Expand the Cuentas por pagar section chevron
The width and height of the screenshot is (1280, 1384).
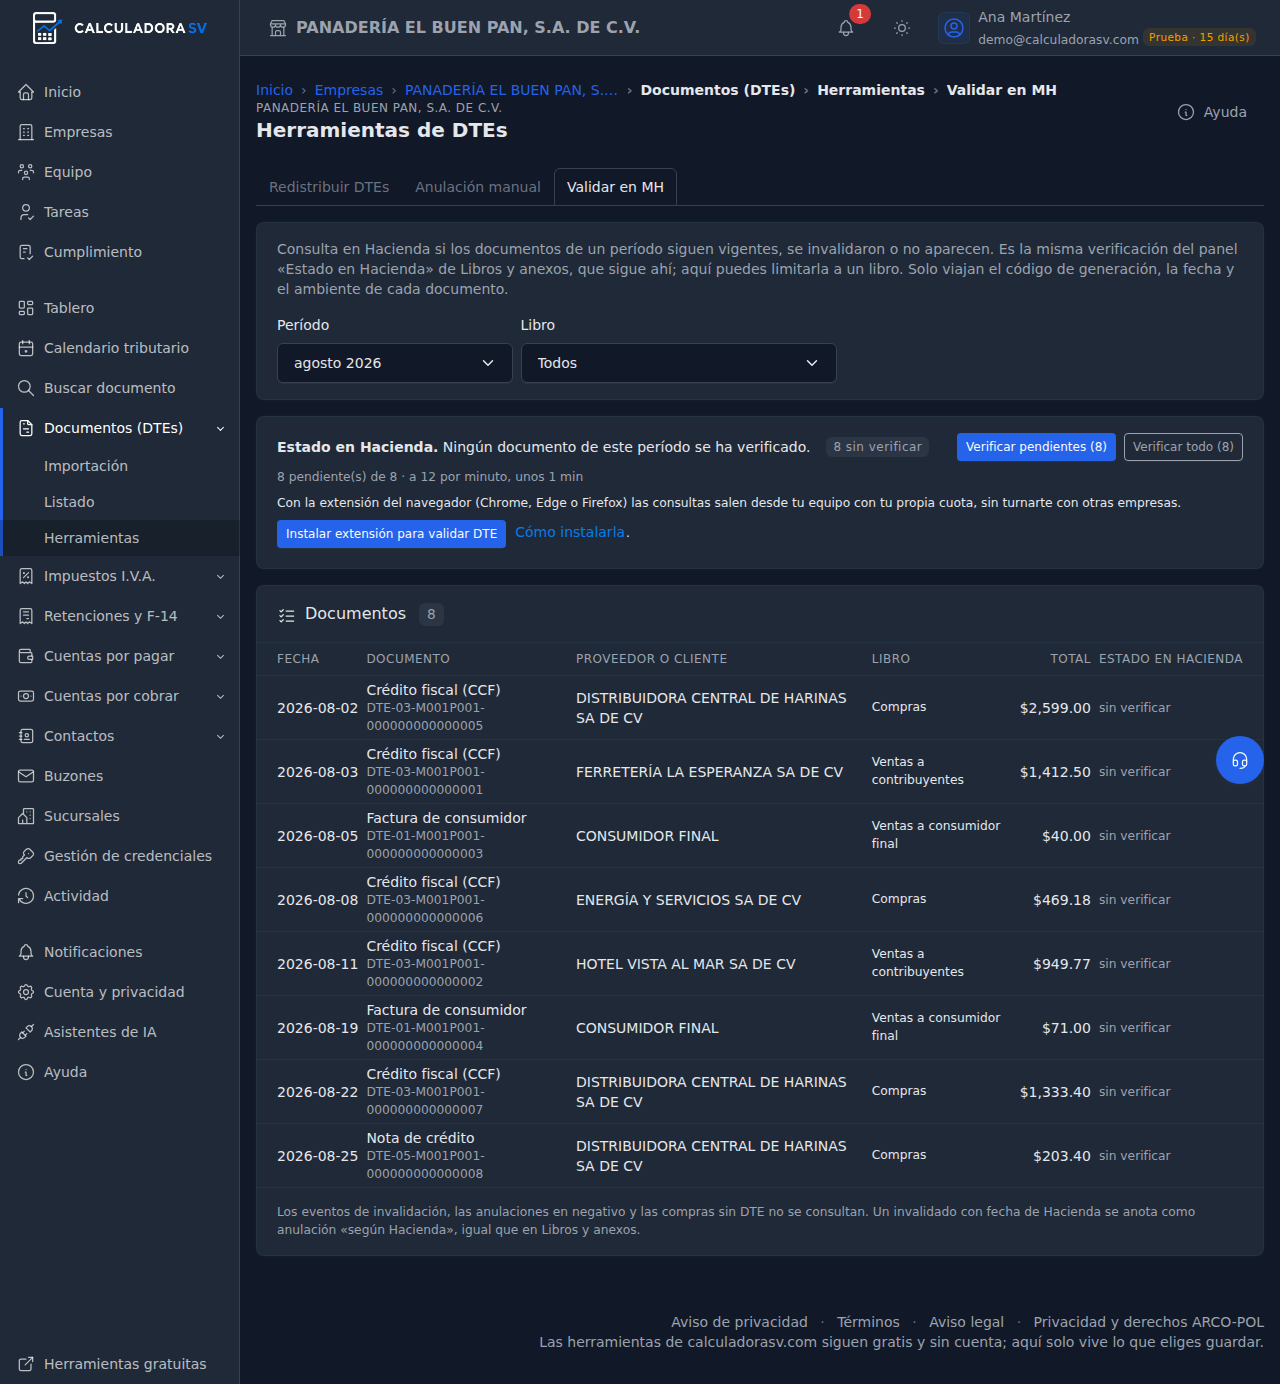pyautogui.click(x=221, y=657)
